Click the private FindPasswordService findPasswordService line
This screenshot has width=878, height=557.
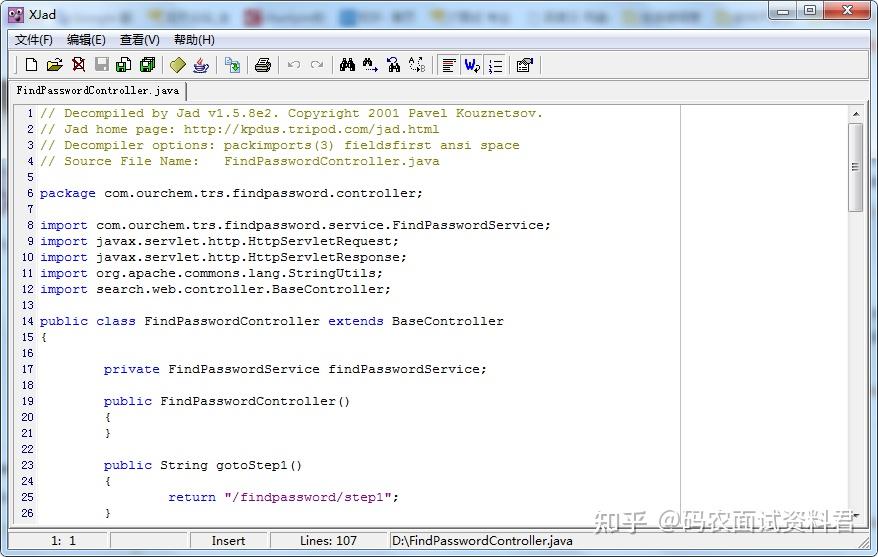click(x=295, y=369)
